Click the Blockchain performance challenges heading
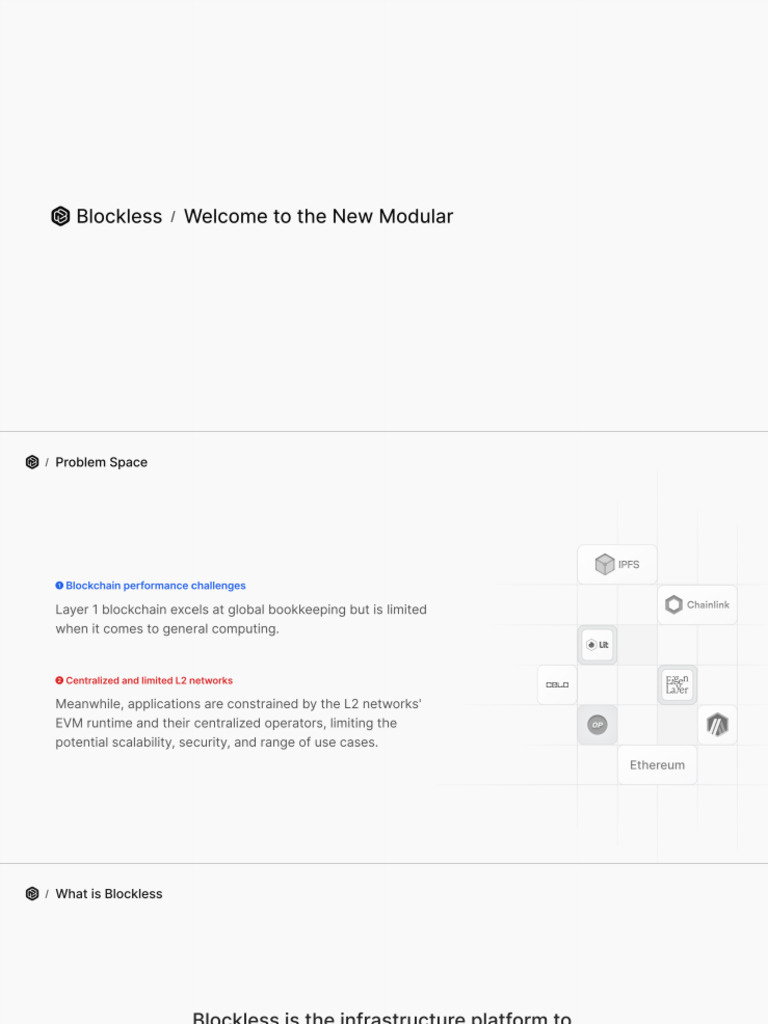Viewport: 768px width, 1024px height. point(155,586)
